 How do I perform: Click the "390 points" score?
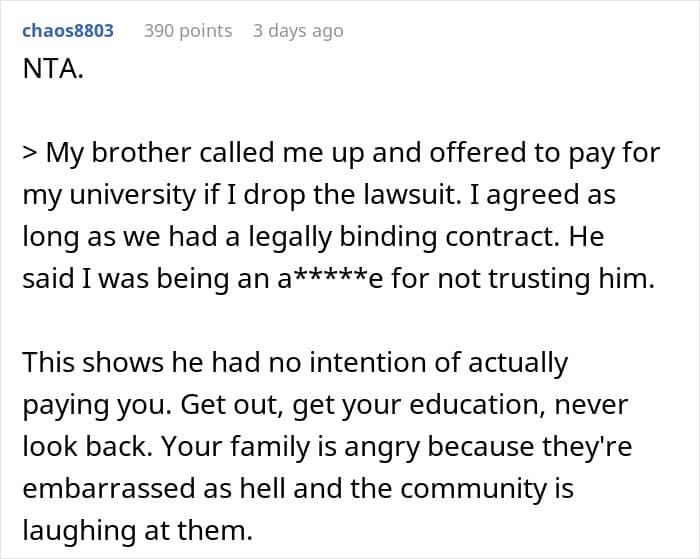coord(188,31)
